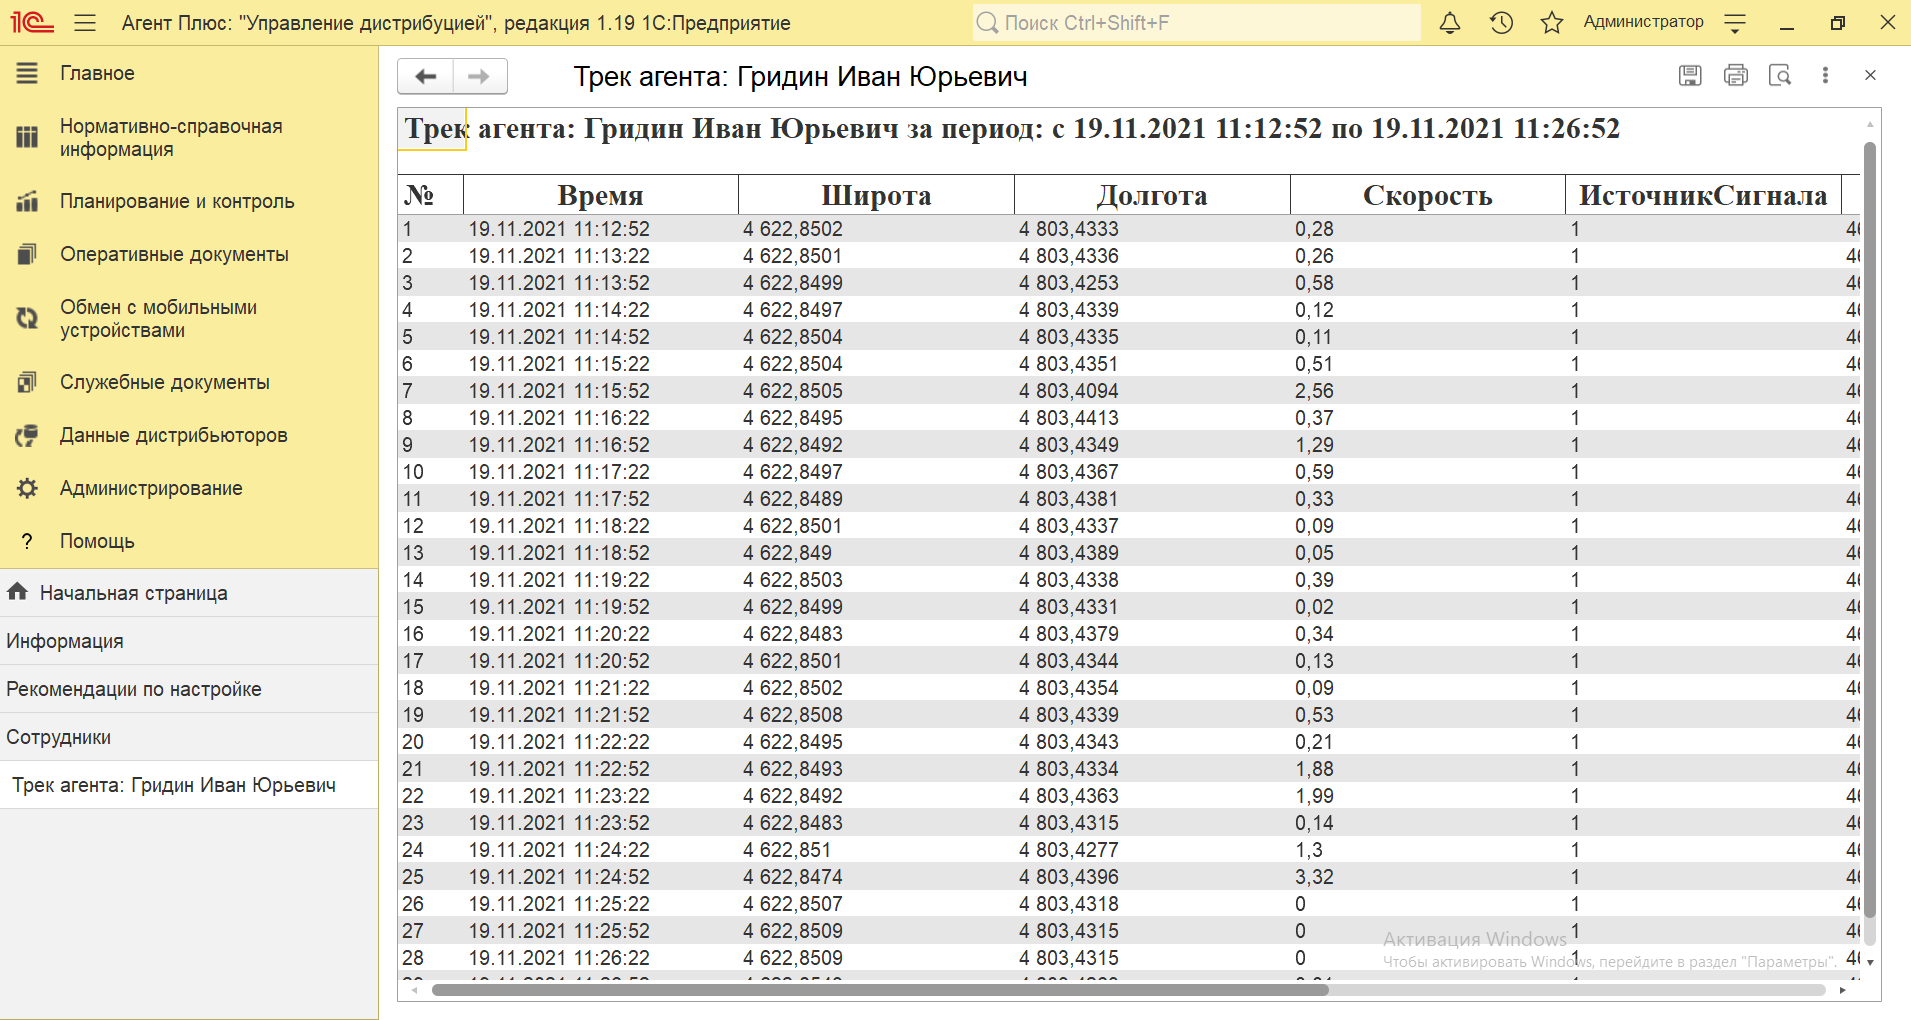Save the report with the diskette icon
Viewport: 1911px width, 1020px height.
(x=1690, y=75)
